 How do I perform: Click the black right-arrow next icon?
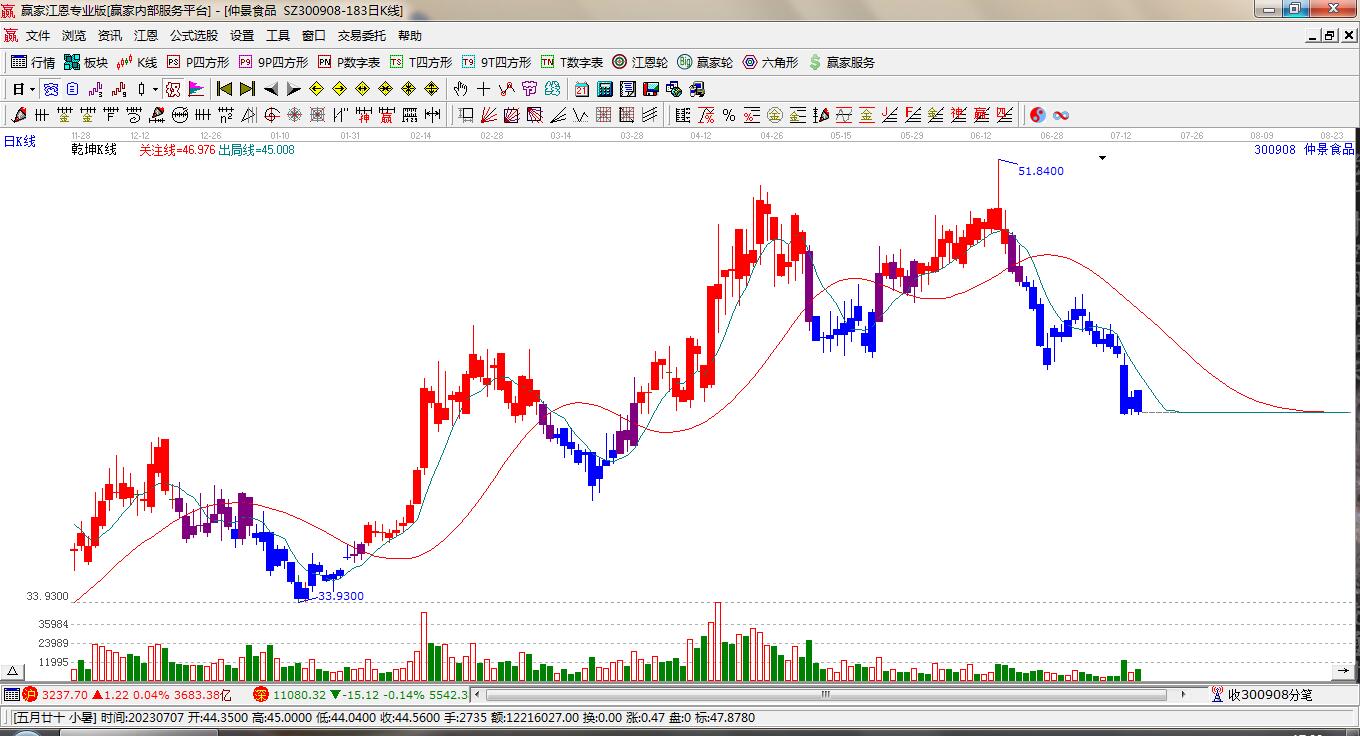click(x=294, y=89)
